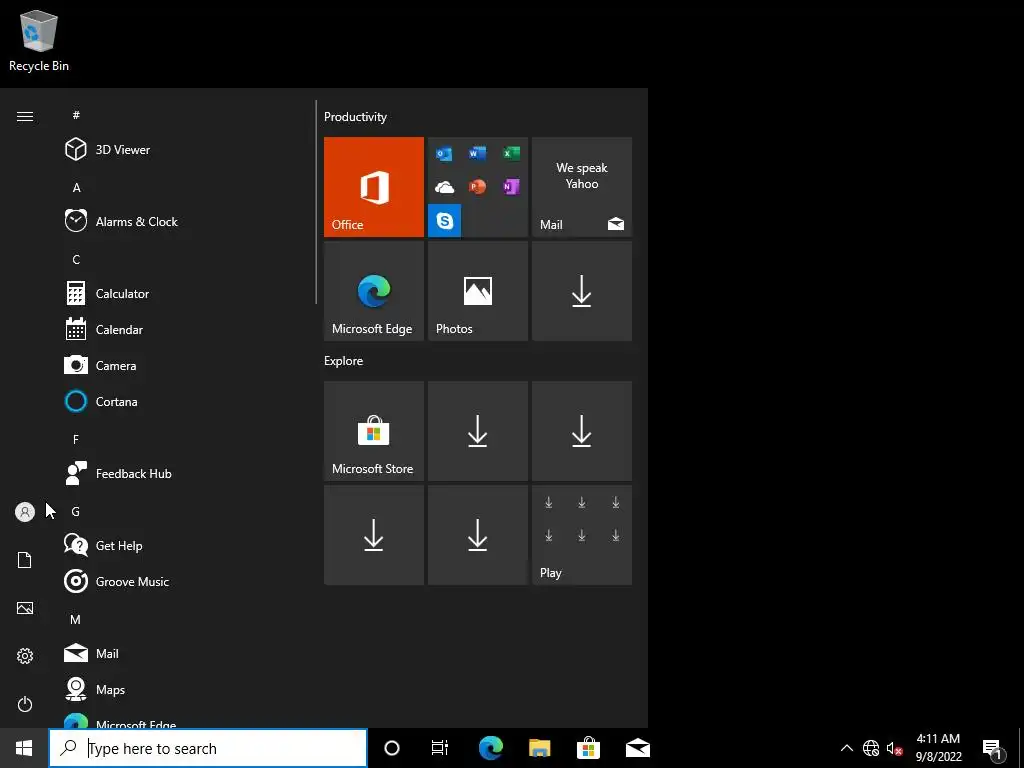Open the Power options button
The image size is (1024, 768).
[25, 704]
